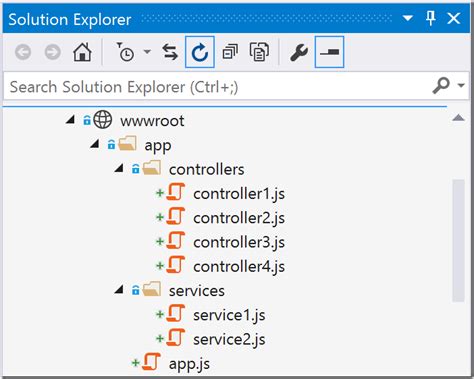The width and height of the screenshot is (474, 379).
Task: Click the JavaScript icon beside service1.js
Action: 176,313
